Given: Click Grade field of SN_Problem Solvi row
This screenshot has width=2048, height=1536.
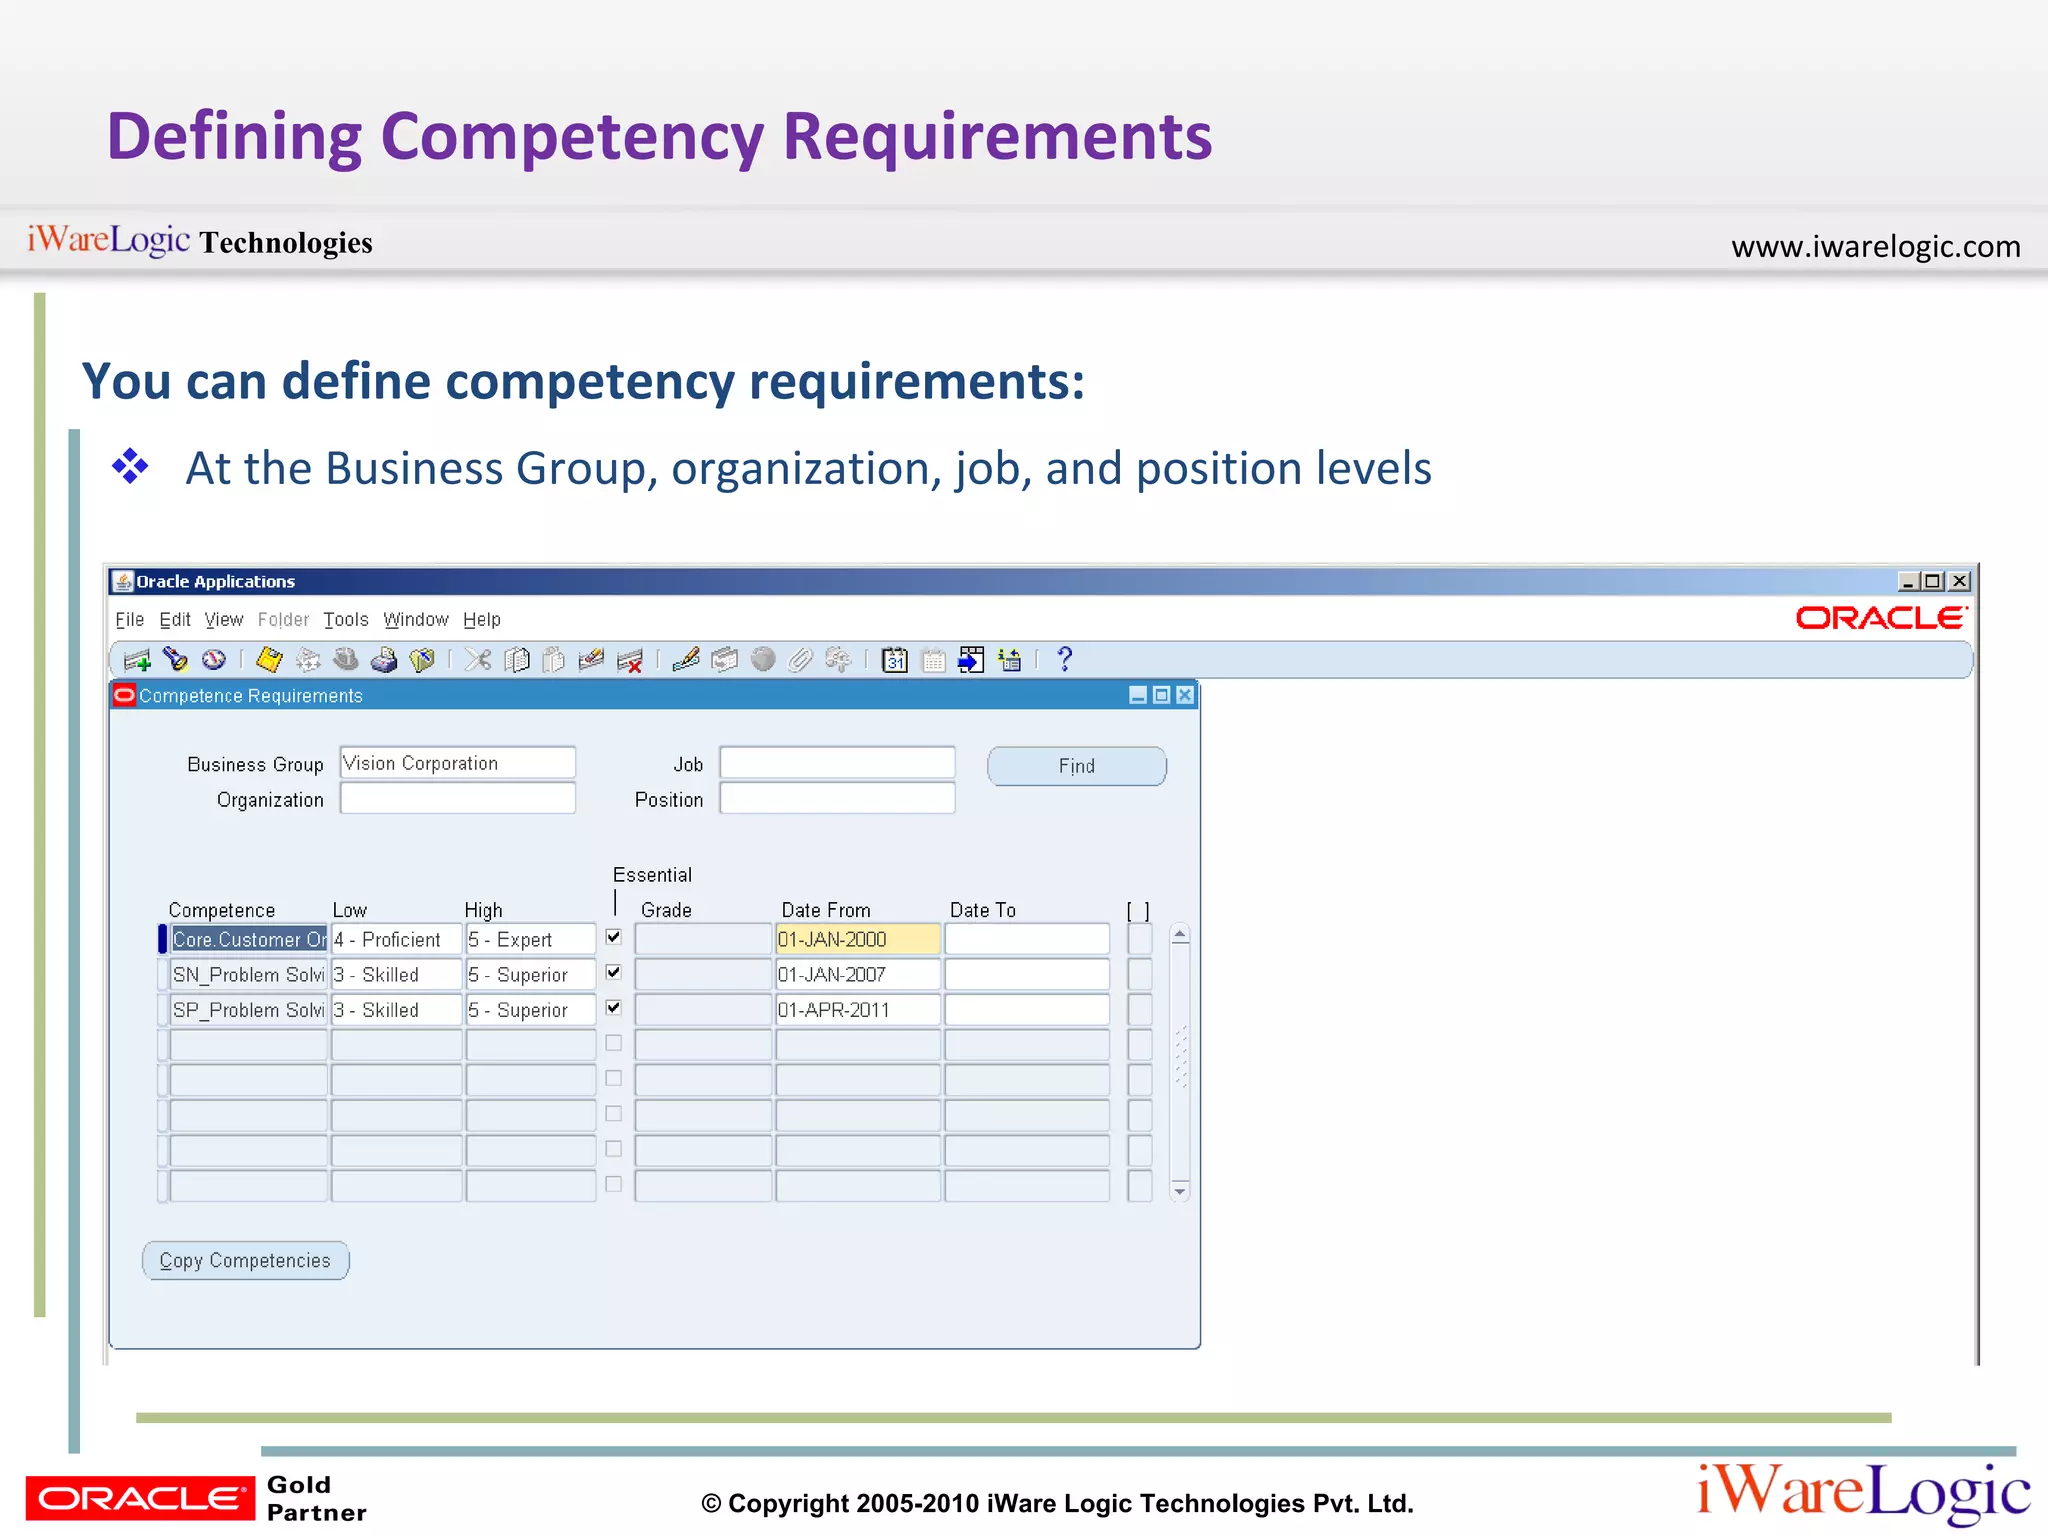Looking at the screenshot, I should [703, 974].
